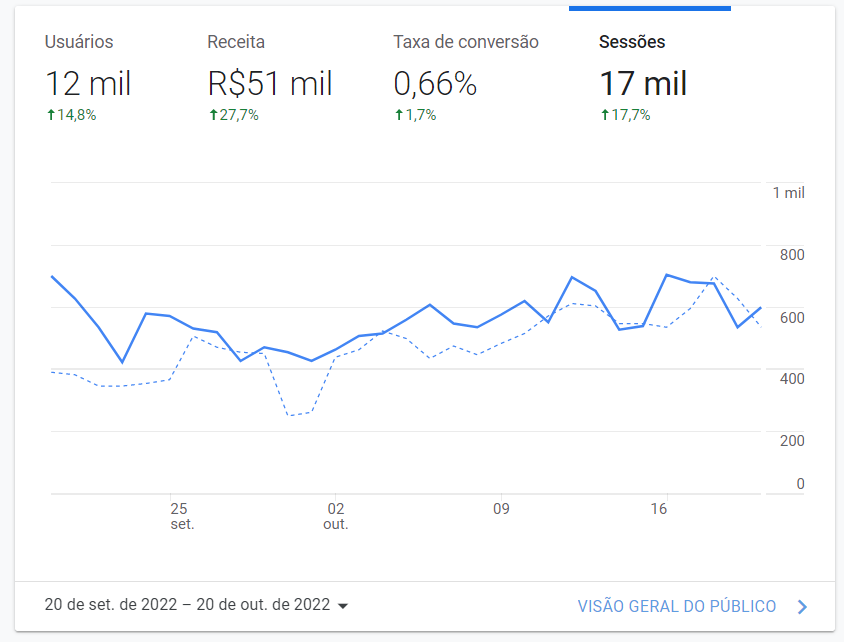
Task: Select the Sessões tab label
Action: coord(632,42)
